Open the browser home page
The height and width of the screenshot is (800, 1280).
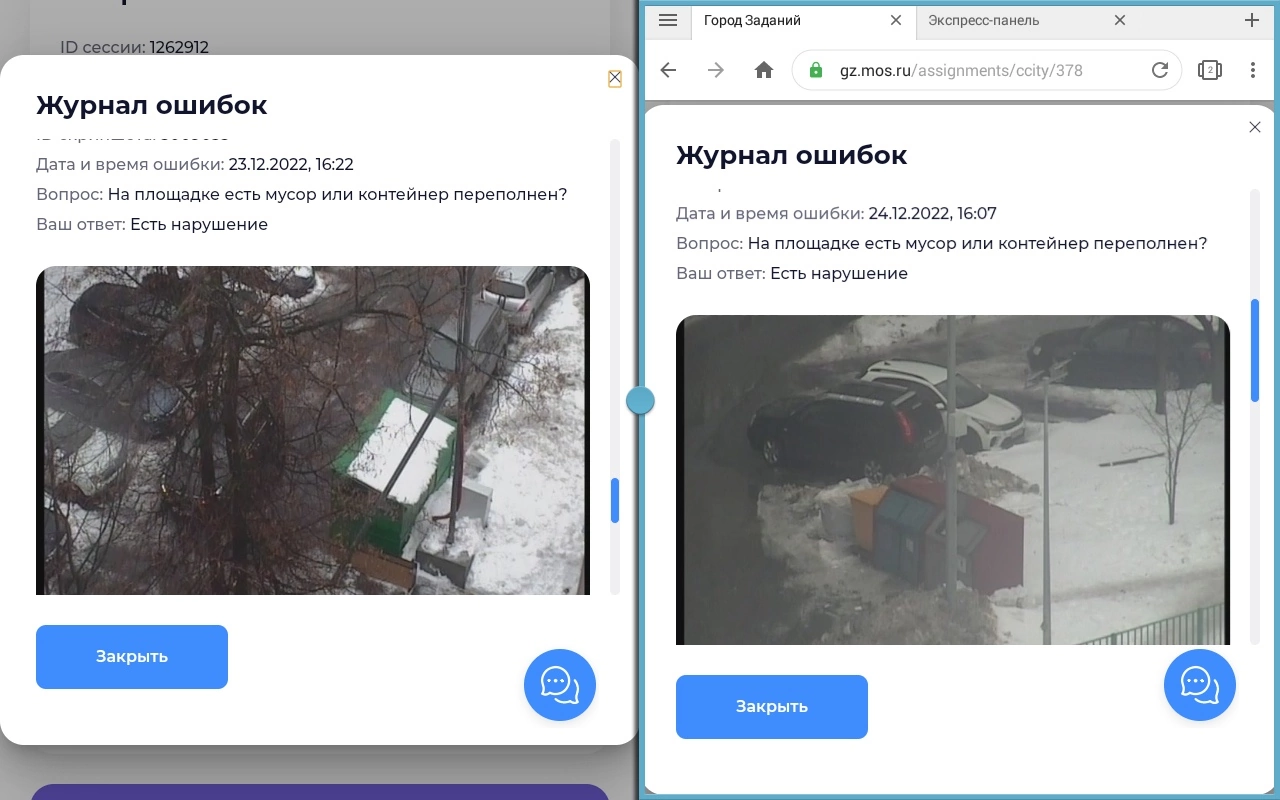[x=764, y=70]
